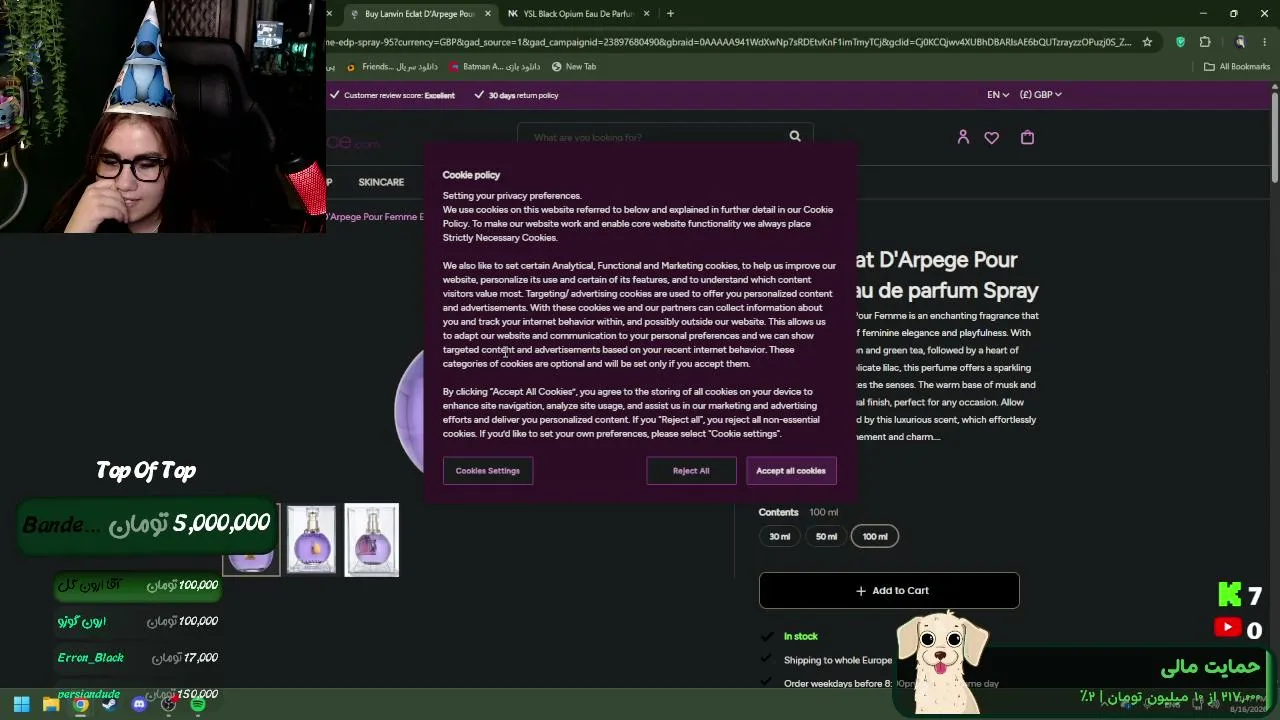Pick the 100 ml size option
Screen dimensions: 1280x720
click(875, 536)
